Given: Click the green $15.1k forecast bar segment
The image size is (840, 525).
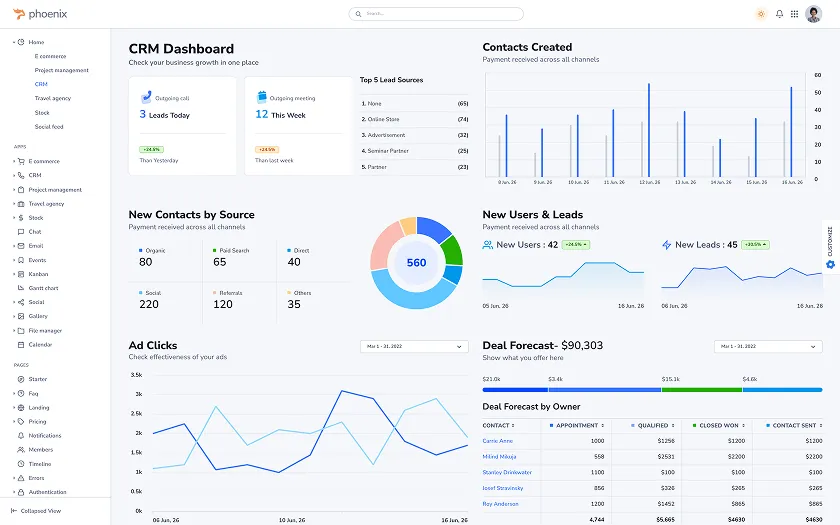Looking at the screenshot, I should (702, 390).
